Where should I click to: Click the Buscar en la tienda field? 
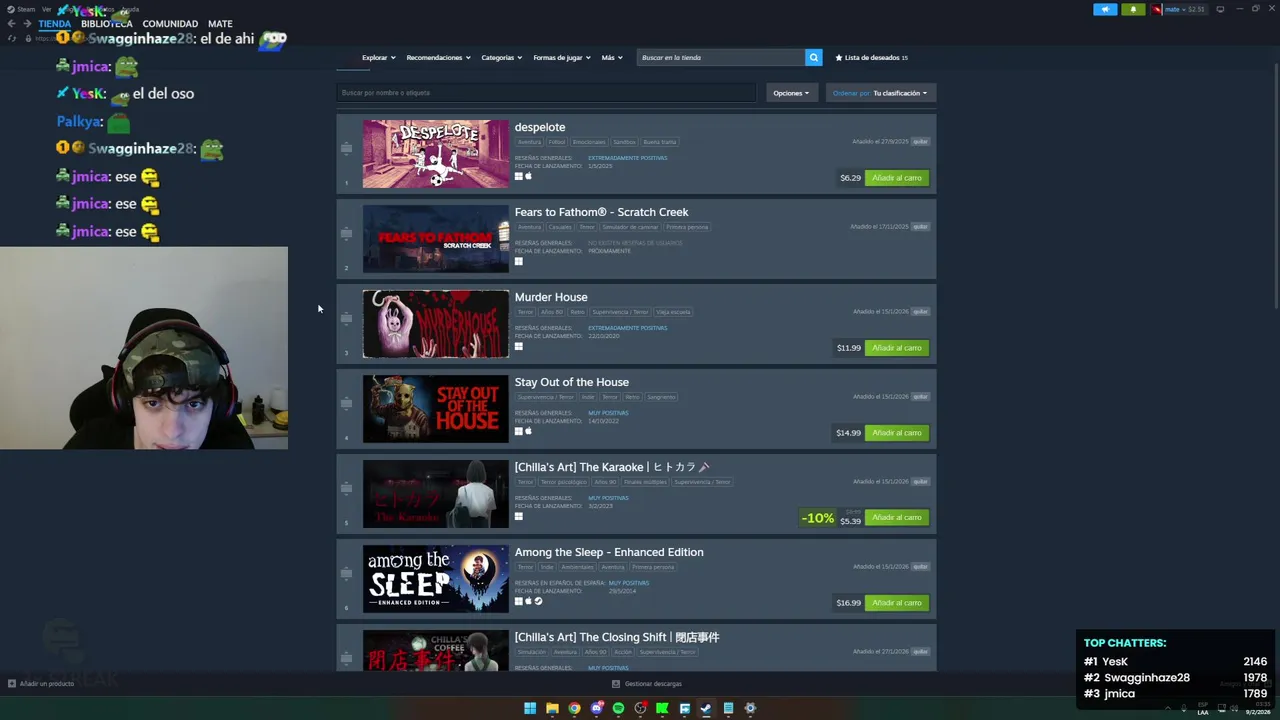tap(722, 58)
